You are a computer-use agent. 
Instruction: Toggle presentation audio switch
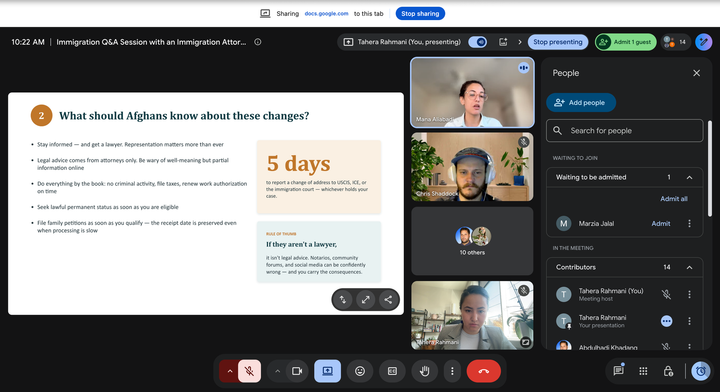coord(478,42)
